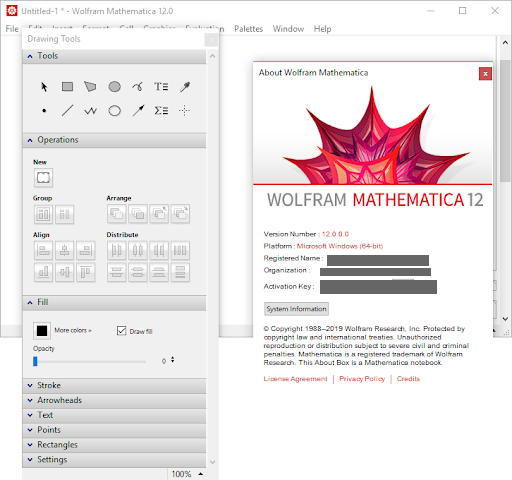Click the third Align icon, bottom row

(86, 272)
